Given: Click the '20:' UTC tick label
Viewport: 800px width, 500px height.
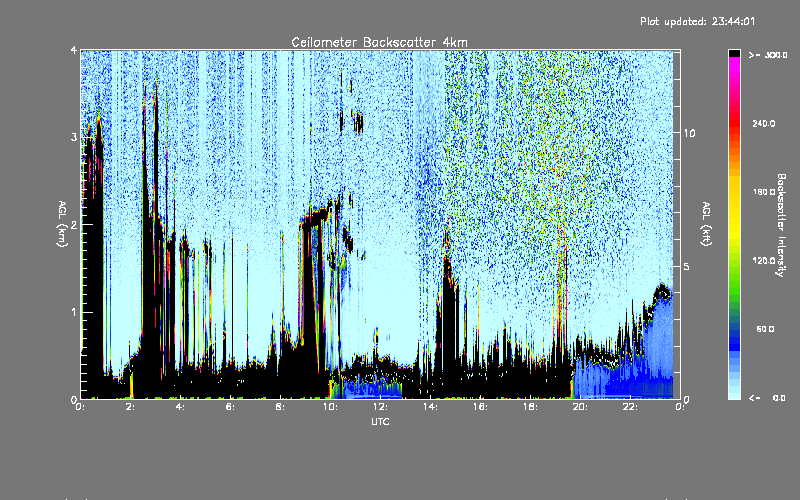Looking at the screenshot, I should 580,407.
